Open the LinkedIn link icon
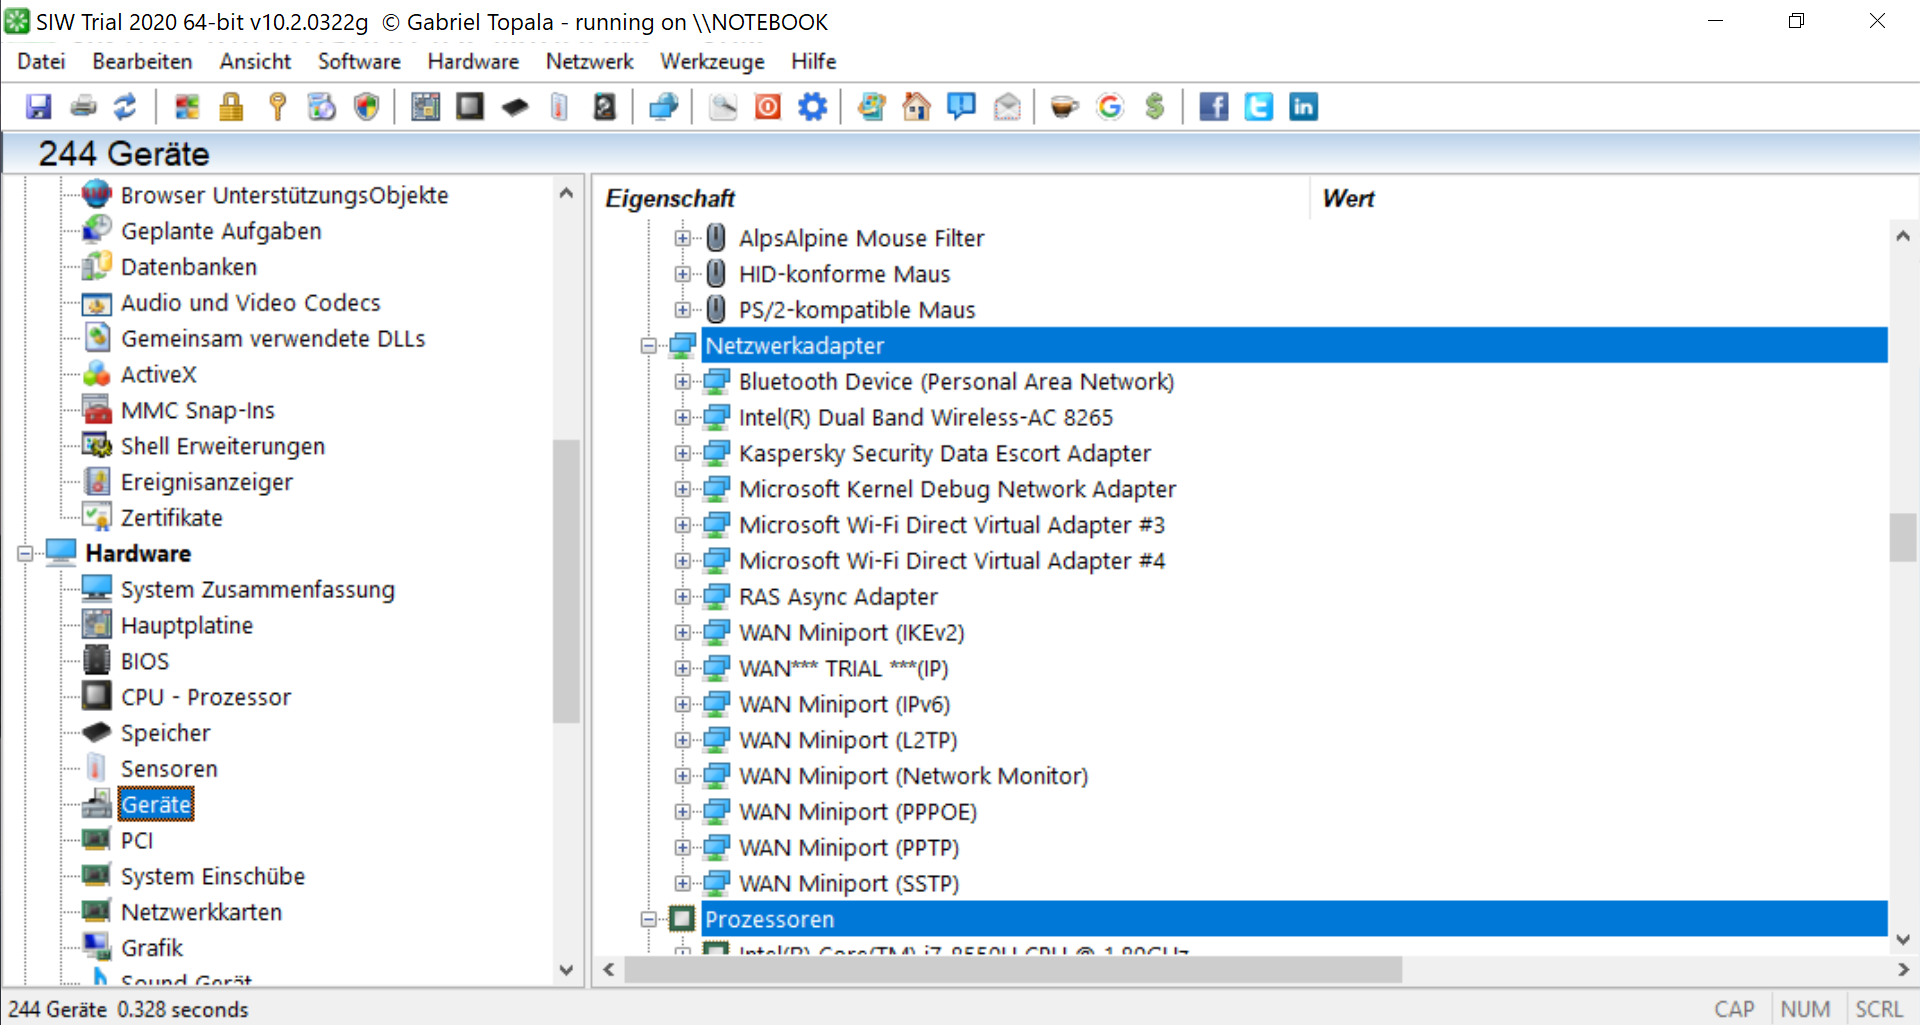1920x1025 pixels. pos(1303,107)
